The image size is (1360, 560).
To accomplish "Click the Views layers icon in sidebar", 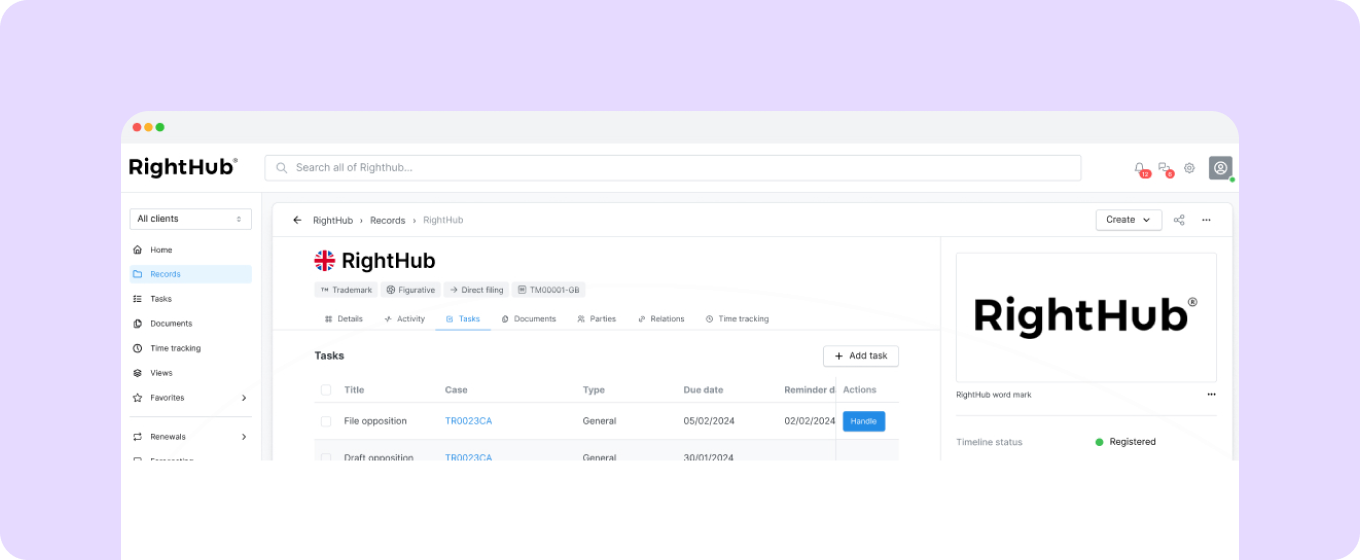I will (x=137, y=373).
